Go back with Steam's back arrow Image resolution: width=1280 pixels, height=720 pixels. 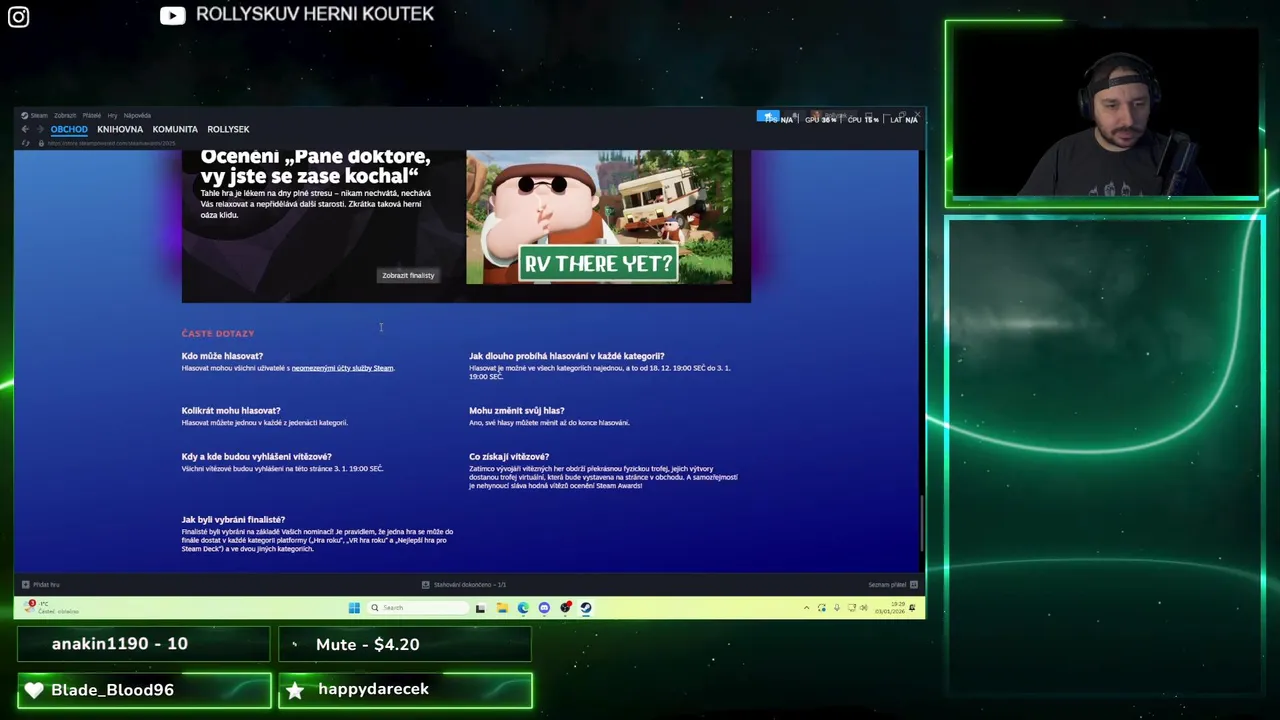(x=25, y=129)
